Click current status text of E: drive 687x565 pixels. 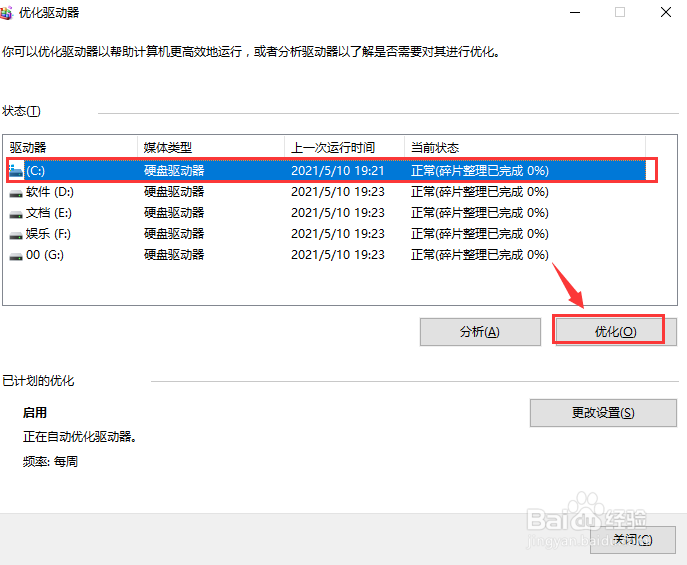[x=480, y=212]
